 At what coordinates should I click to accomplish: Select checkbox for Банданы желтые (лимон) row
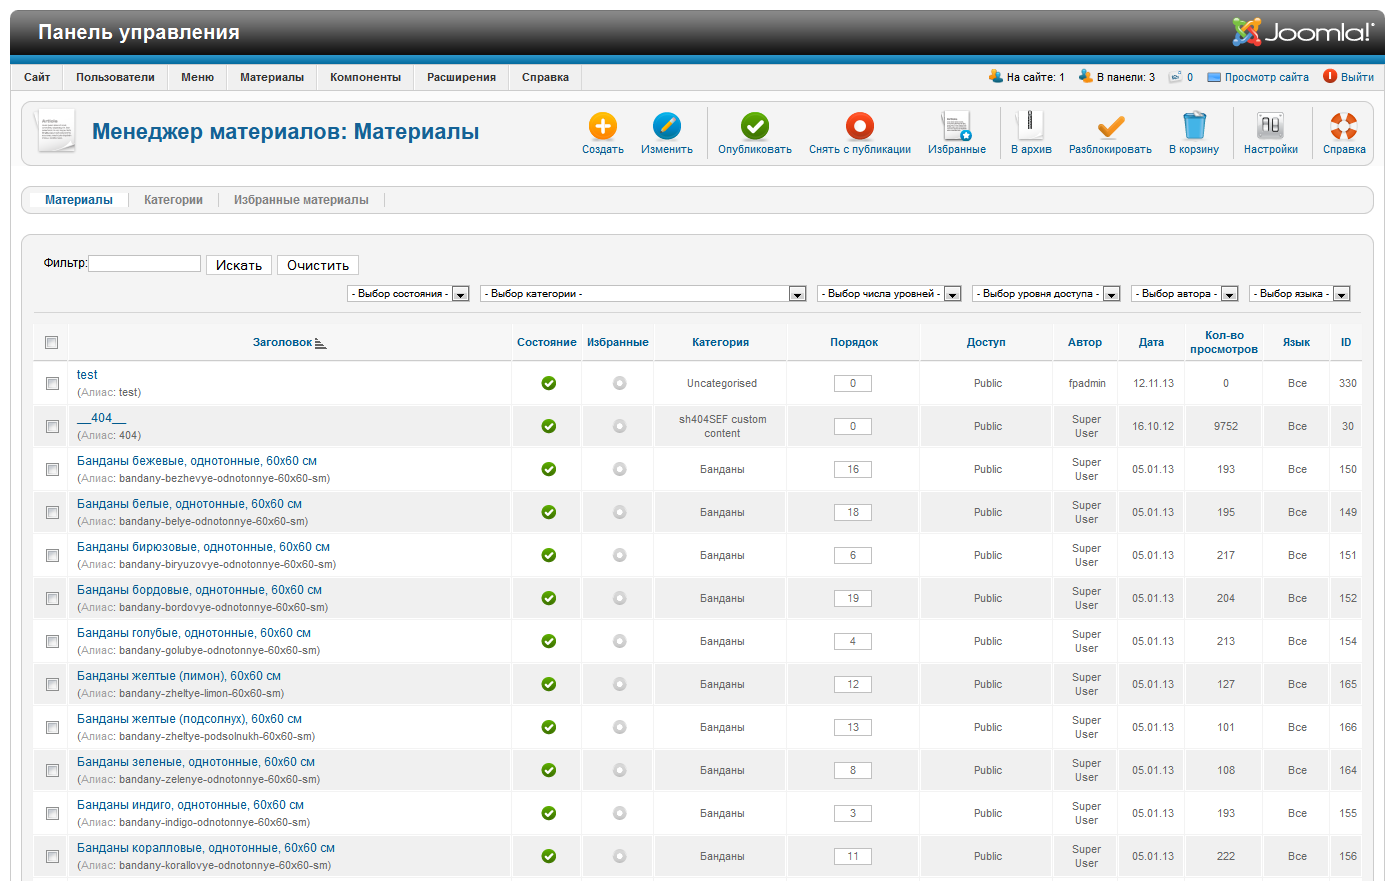52,684
